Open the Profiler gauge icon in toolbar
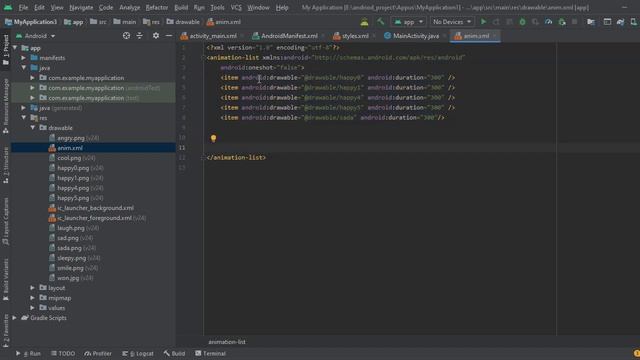Screen dimensions: 640x360 coord(549,22)
